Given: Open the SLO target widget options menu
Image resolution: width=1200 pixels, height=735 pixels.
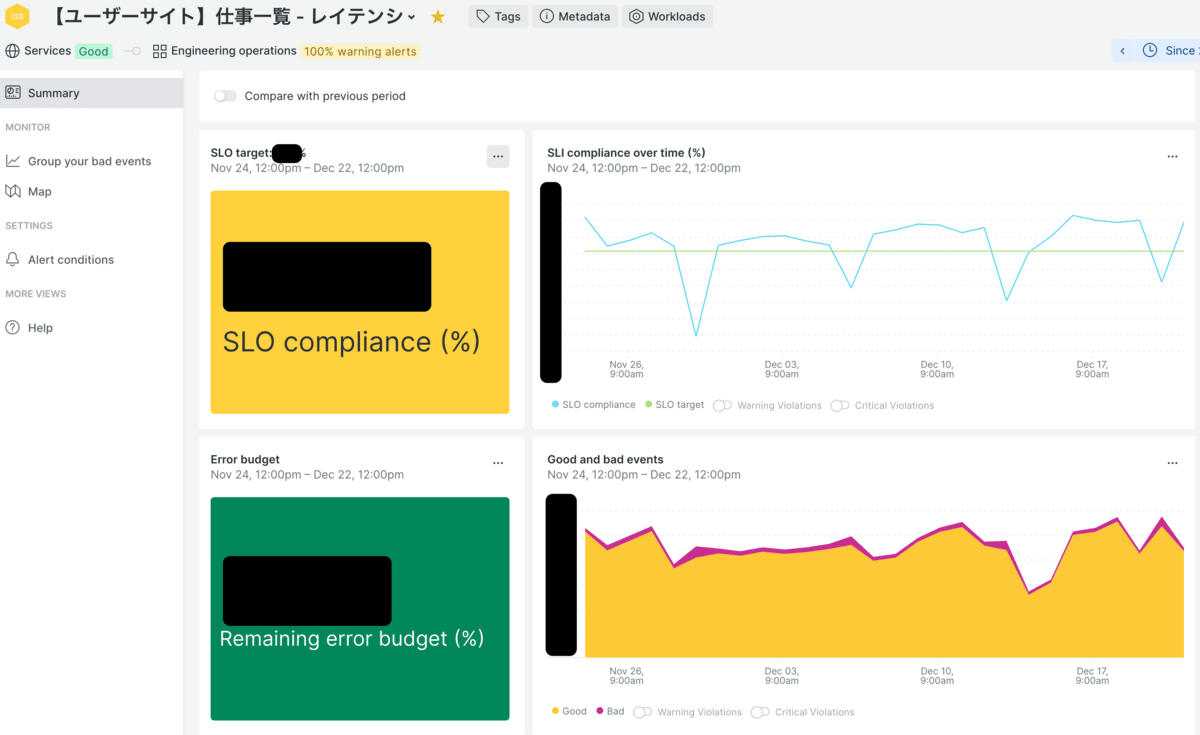Looking at the screenshot, I should 498,156.
